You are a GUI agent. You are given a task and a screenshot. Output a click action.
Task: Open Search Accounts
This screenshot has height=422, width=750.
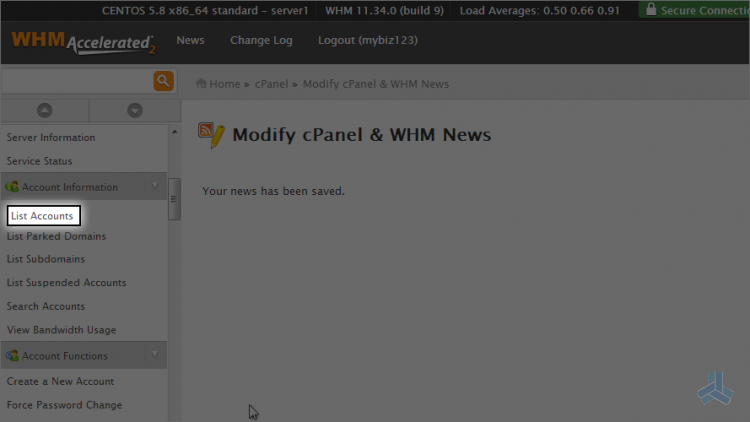[45, 306]
